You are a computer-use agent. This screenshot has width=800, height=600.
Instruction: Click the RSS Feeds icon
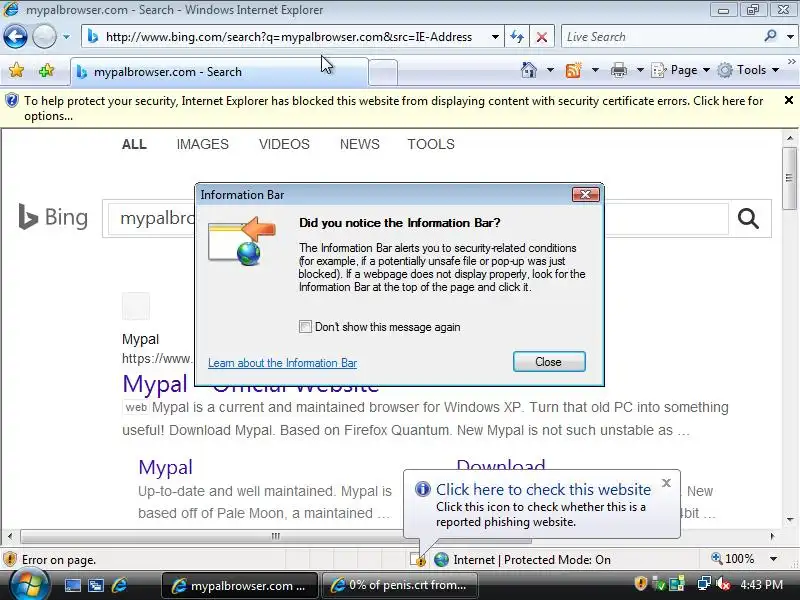pyautogui.click(x=573, y=70)
